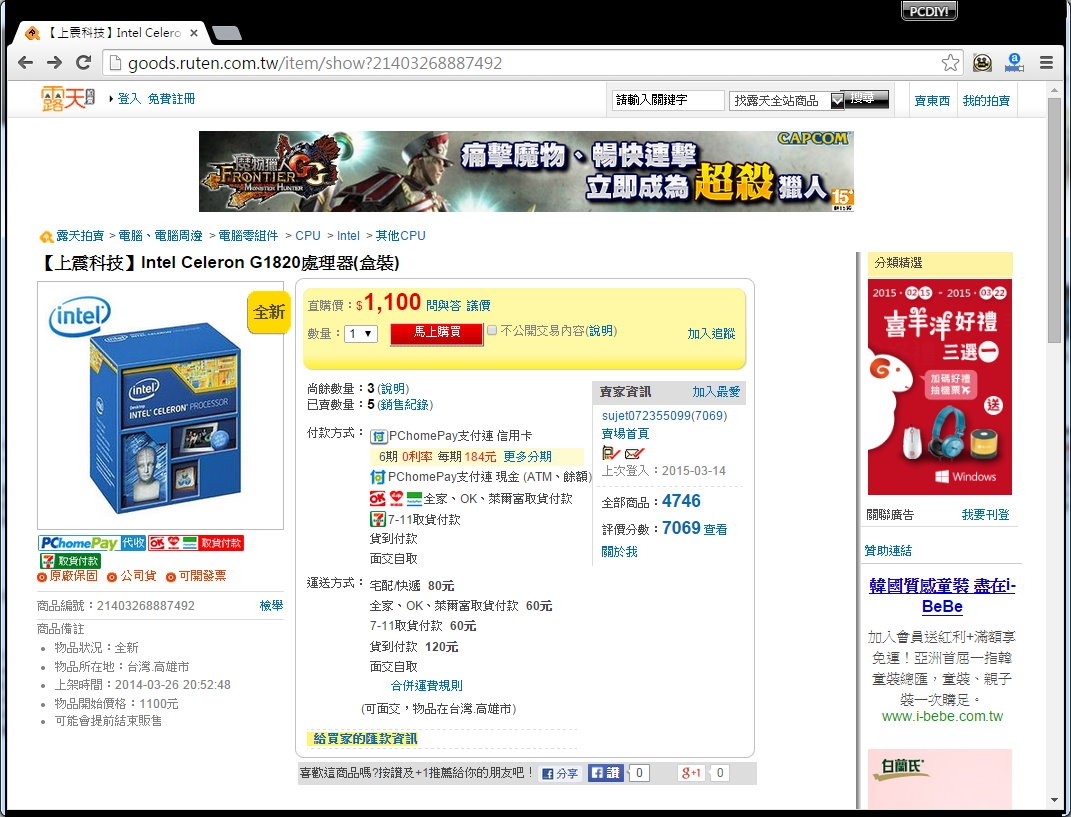Open the 數量 quantity dropdown
The height and width of the screenshot is (817, 1071).
pyautogui.click(x=361, y=333)
